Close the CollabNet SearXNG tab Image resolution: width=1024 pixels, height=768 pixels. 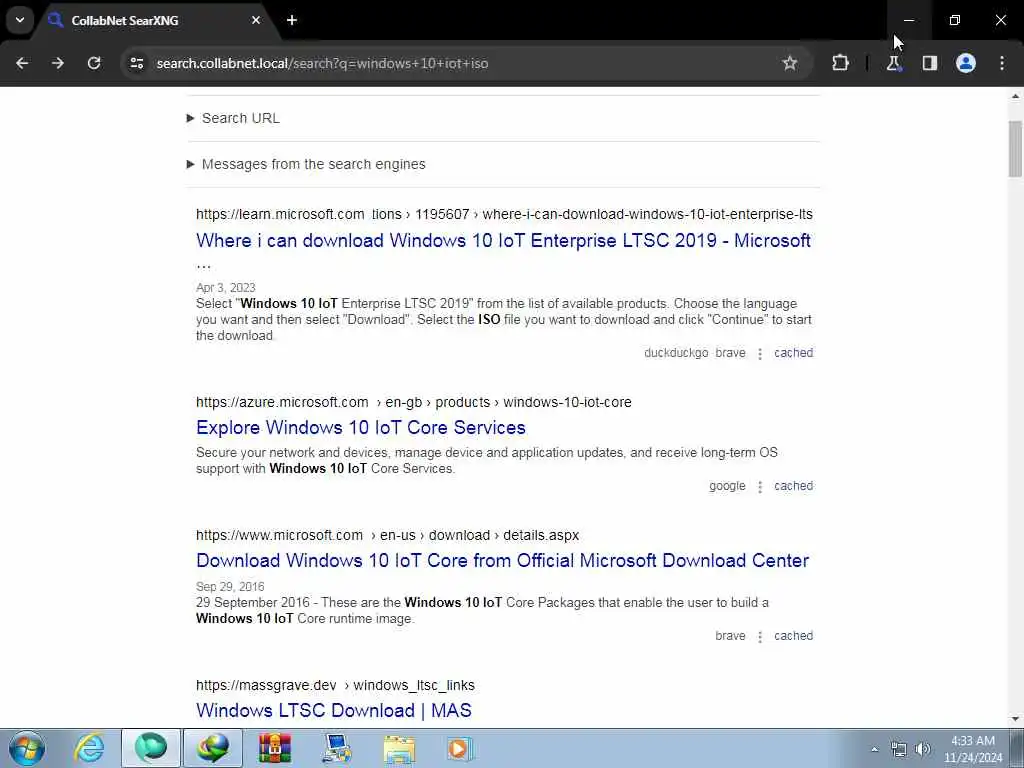tap(256, 20)
